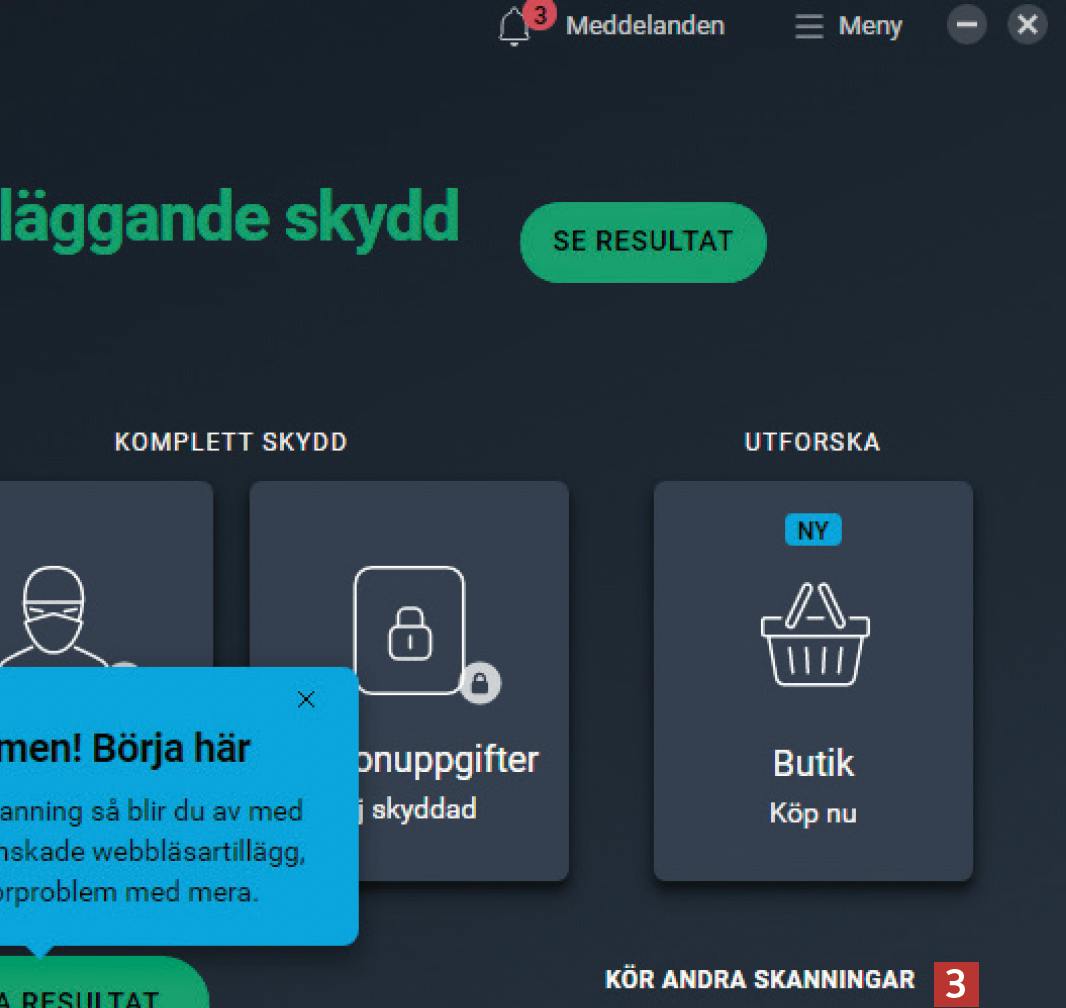Dismiss the blue Börja här tooltip

coord(306,699)
